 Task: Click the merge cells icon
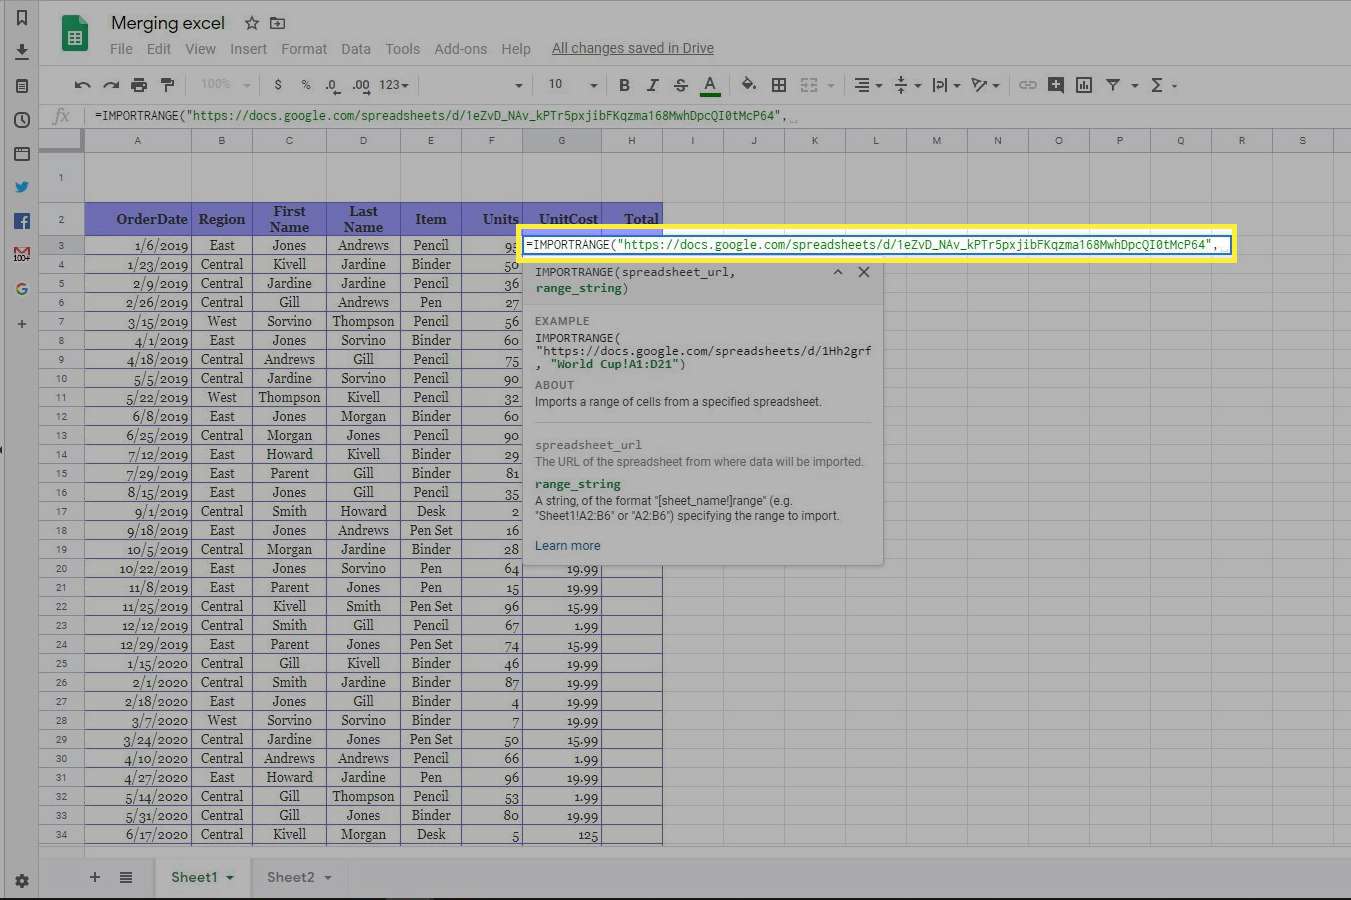(809, 85)
